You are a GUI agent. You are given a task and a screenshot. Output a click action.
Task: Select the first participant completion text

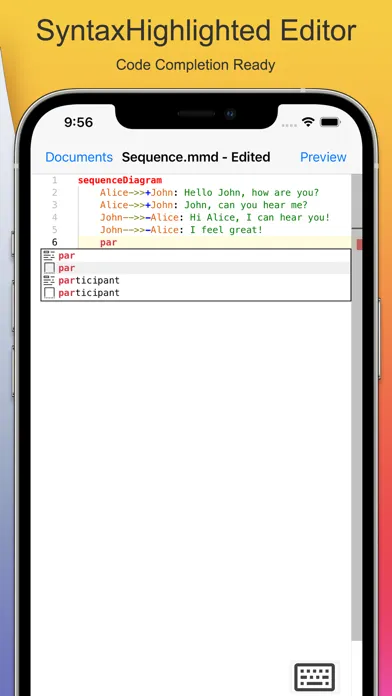(x=89, y=281)
